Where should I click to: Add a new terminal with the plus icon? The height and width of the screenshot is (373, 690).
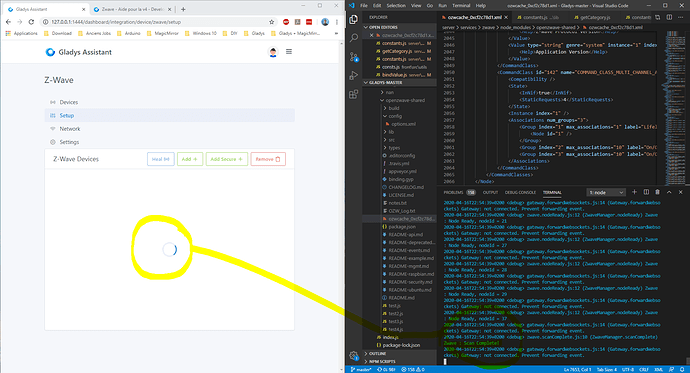[634, 192]
